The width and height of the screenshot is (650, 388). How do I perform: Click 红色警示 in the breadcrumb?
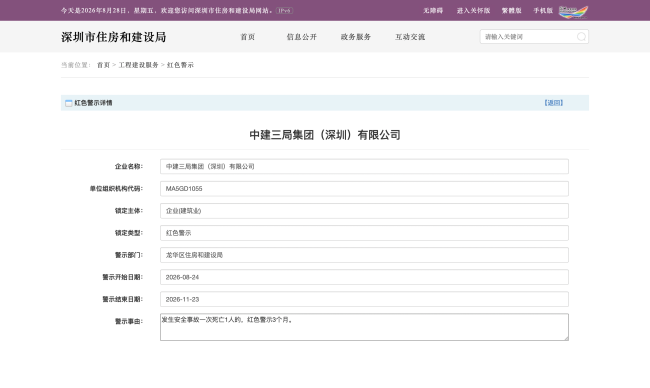pyautogui.click(x=180, y=65)
